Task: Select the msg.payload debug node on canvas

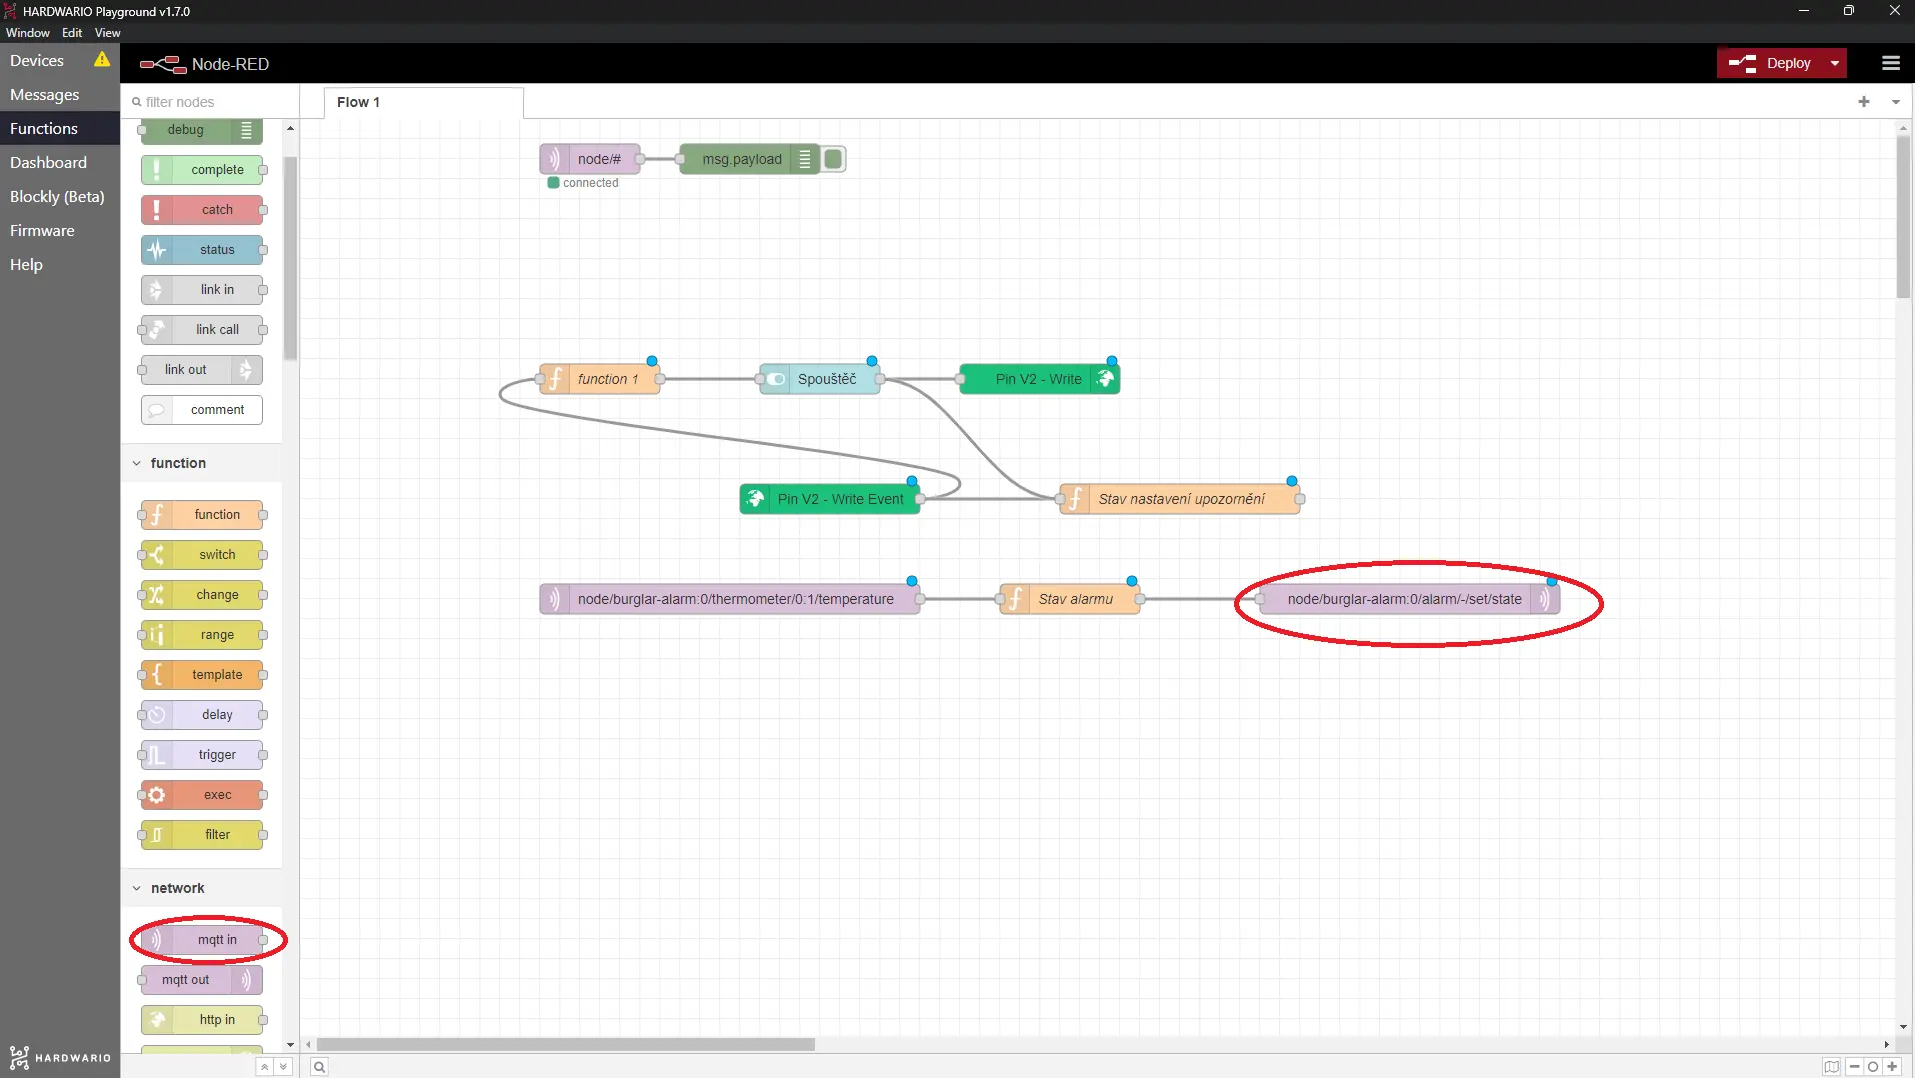Action: pos(750,159)
